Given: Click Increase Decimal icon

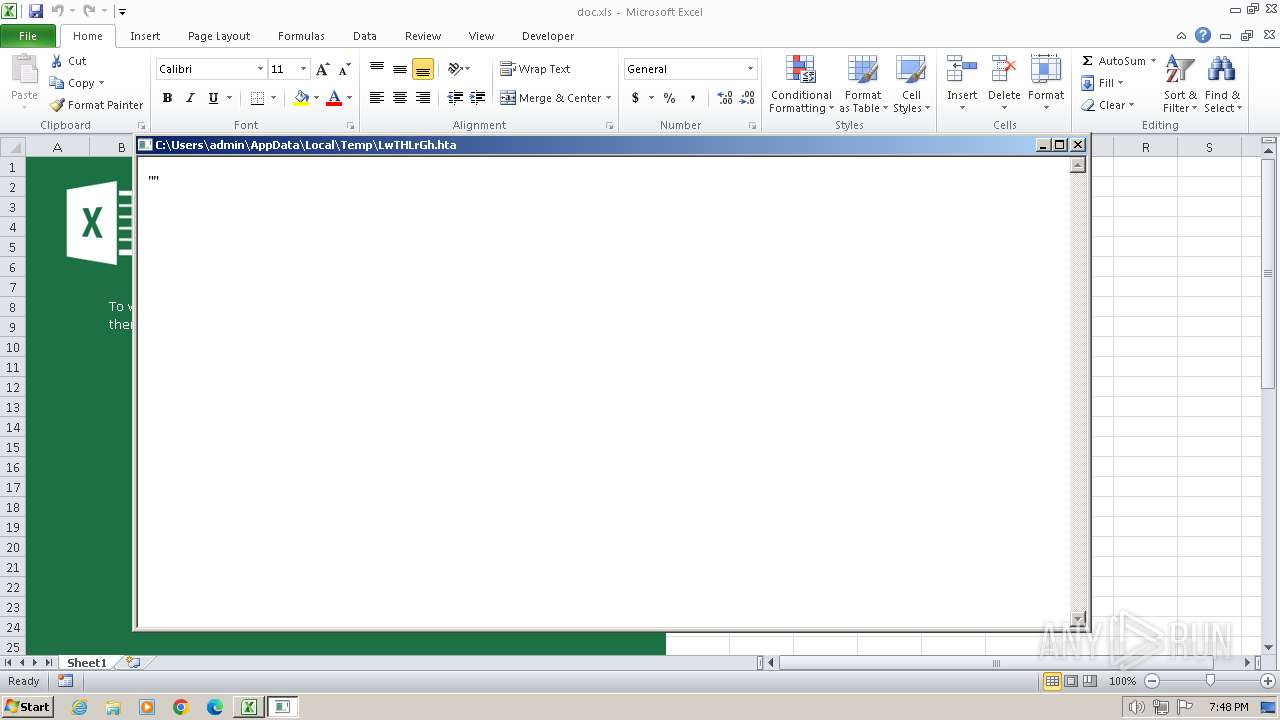Looking at the screenshot, I should pos(725,98).
